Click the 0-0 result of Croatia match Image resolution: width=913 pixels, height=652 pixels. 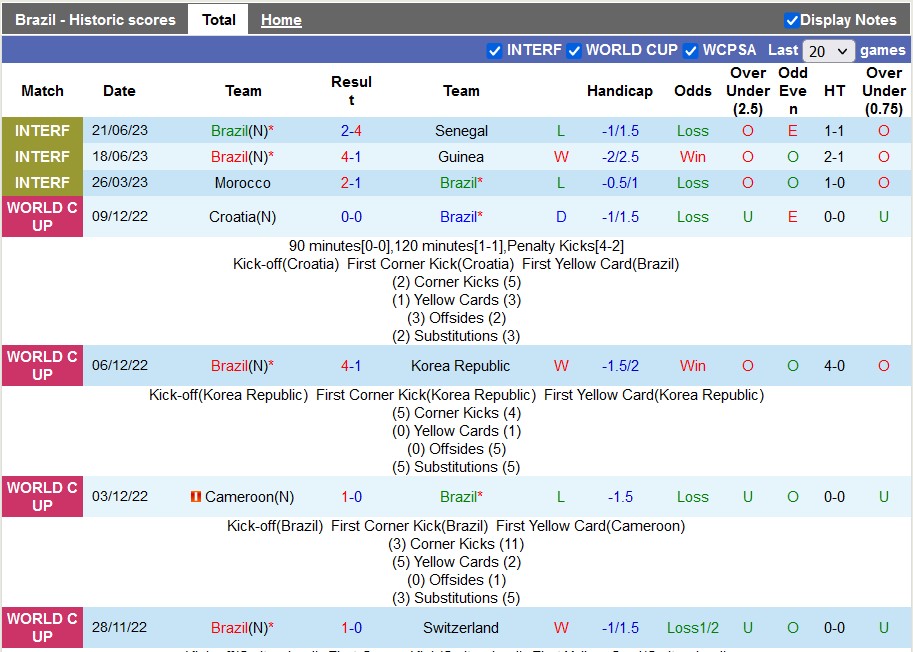click(x=351, y=217)
